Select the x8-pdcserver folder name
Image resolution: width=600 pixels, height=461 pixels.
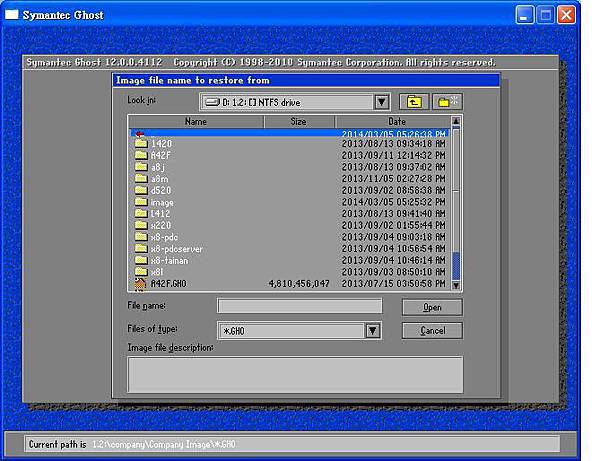tap(176, 249)
